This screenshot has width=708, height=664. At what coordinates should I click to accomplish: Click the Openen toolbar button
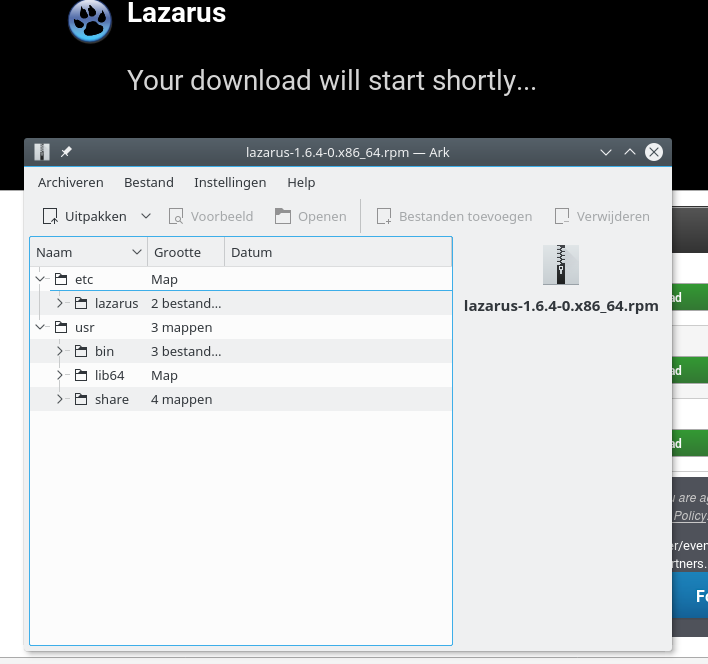[x=311, y=216]
